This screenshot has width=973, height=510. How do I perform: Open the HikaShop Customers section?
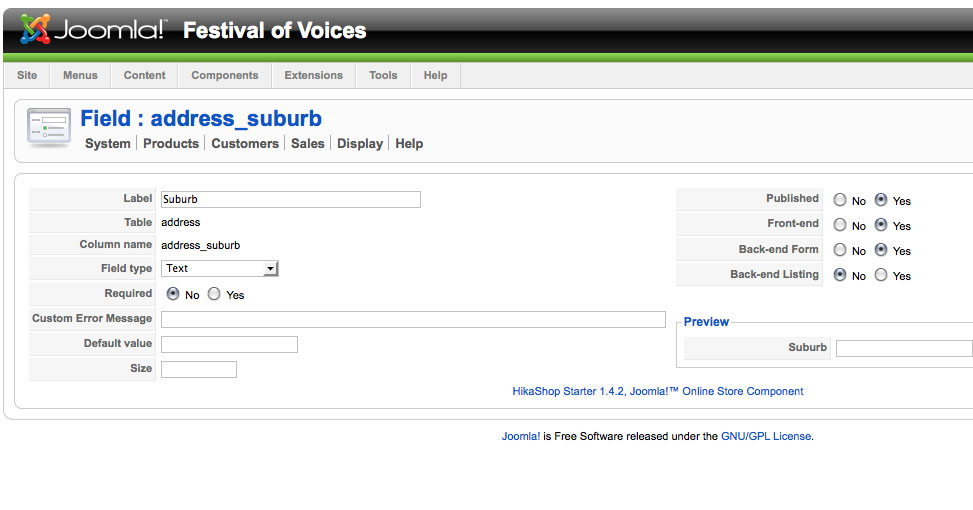pyautogui.click(x=245, y=144)
